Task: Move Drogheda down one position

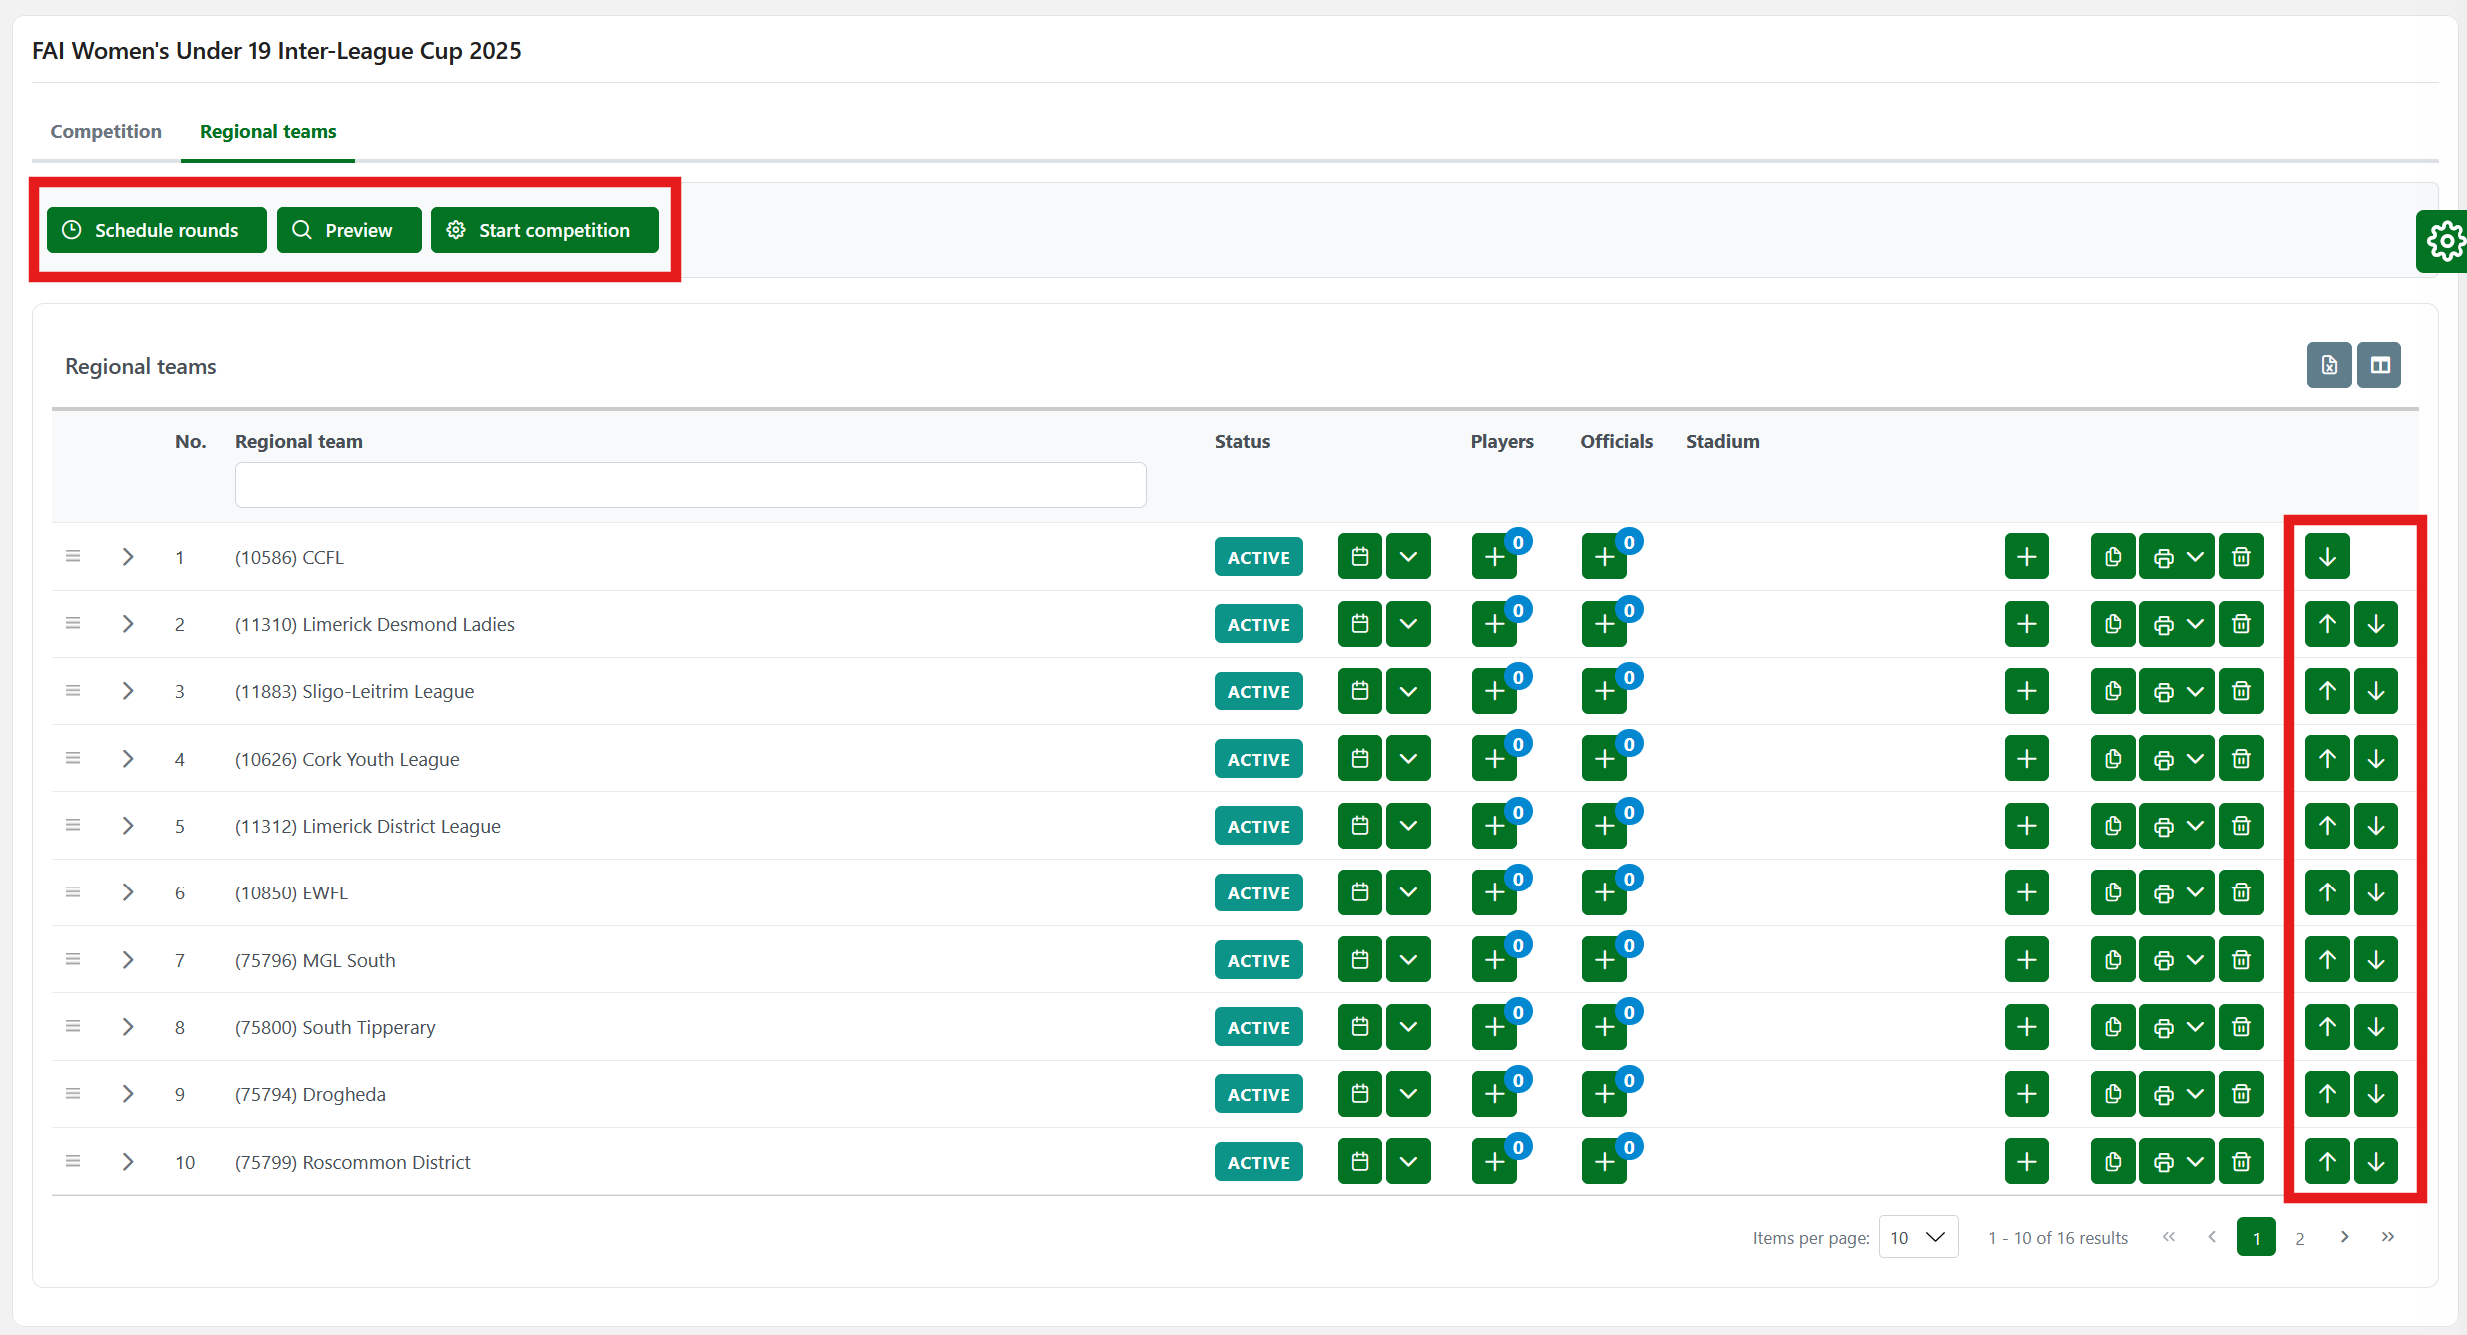Action: pos(2376,1094)
